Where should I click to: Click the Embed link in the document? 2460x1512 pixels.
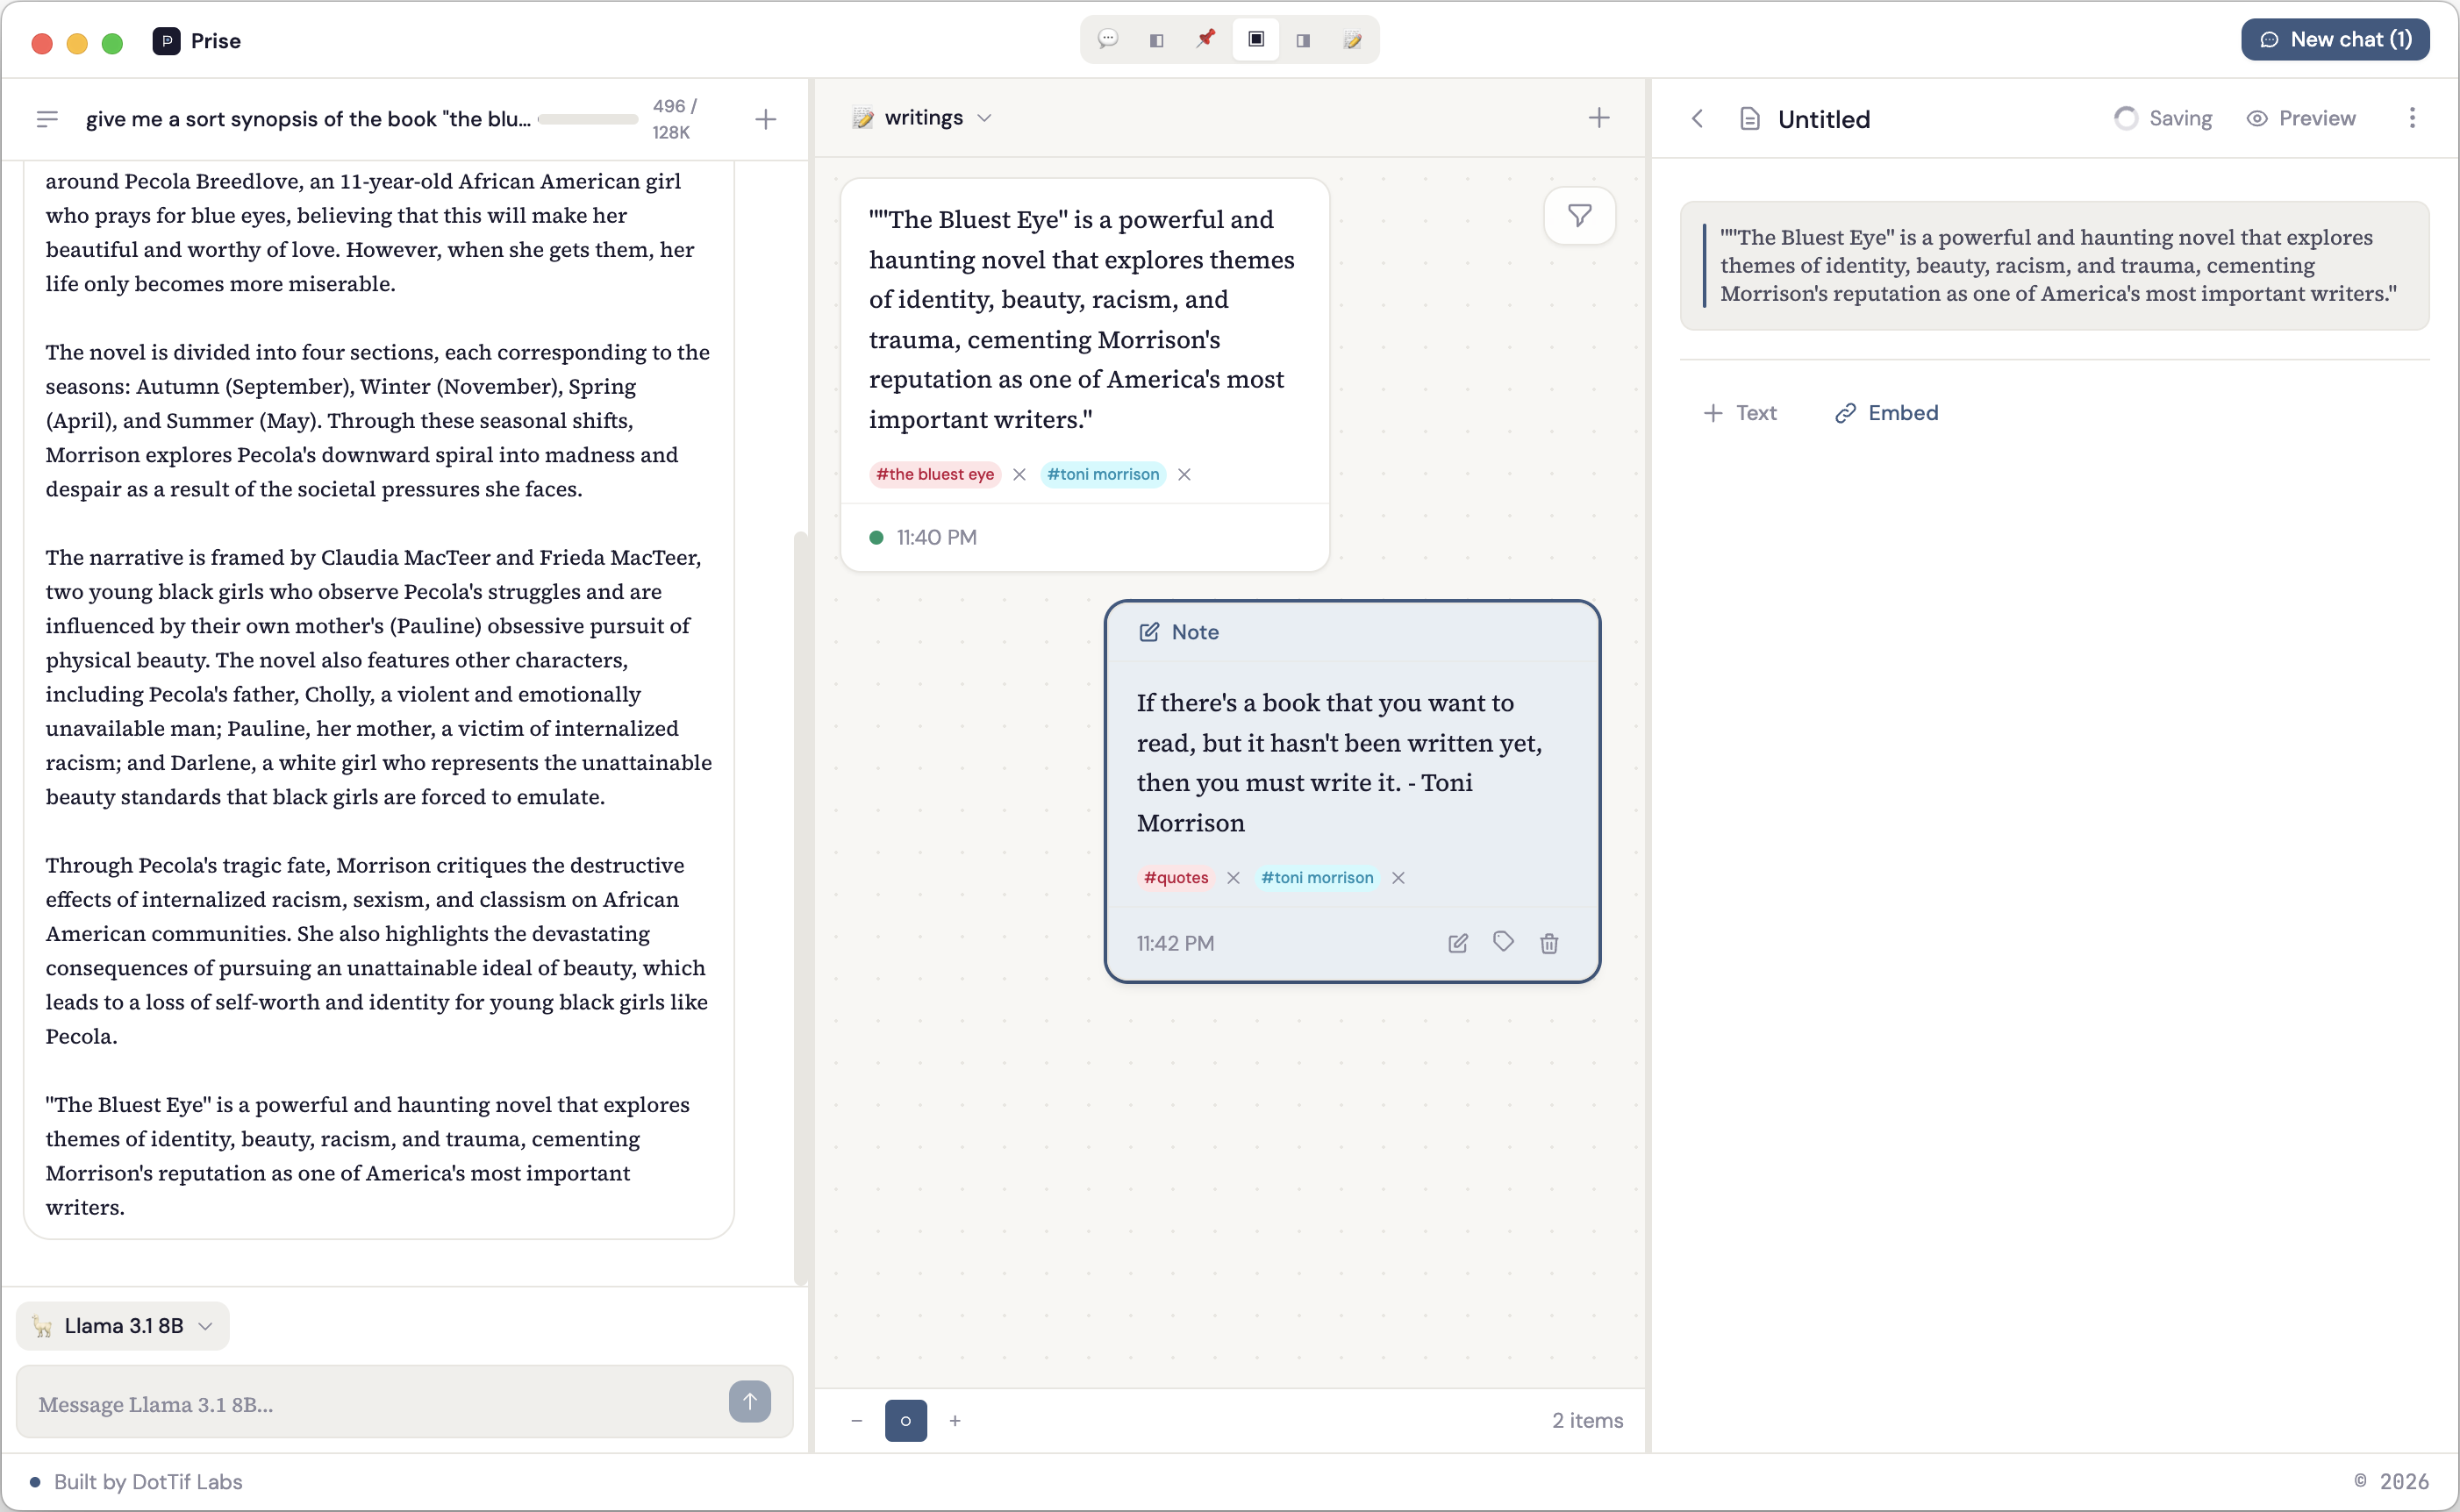[1886, 412]
